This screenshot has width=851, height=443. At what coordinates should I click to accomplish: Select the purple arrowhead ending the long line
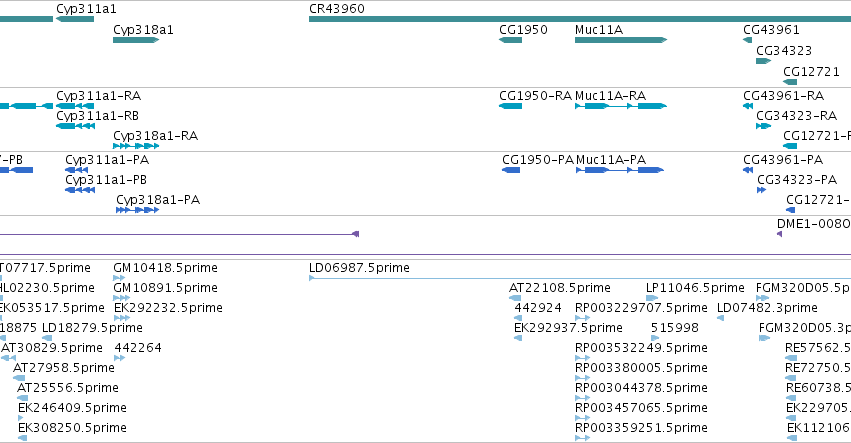355,234
